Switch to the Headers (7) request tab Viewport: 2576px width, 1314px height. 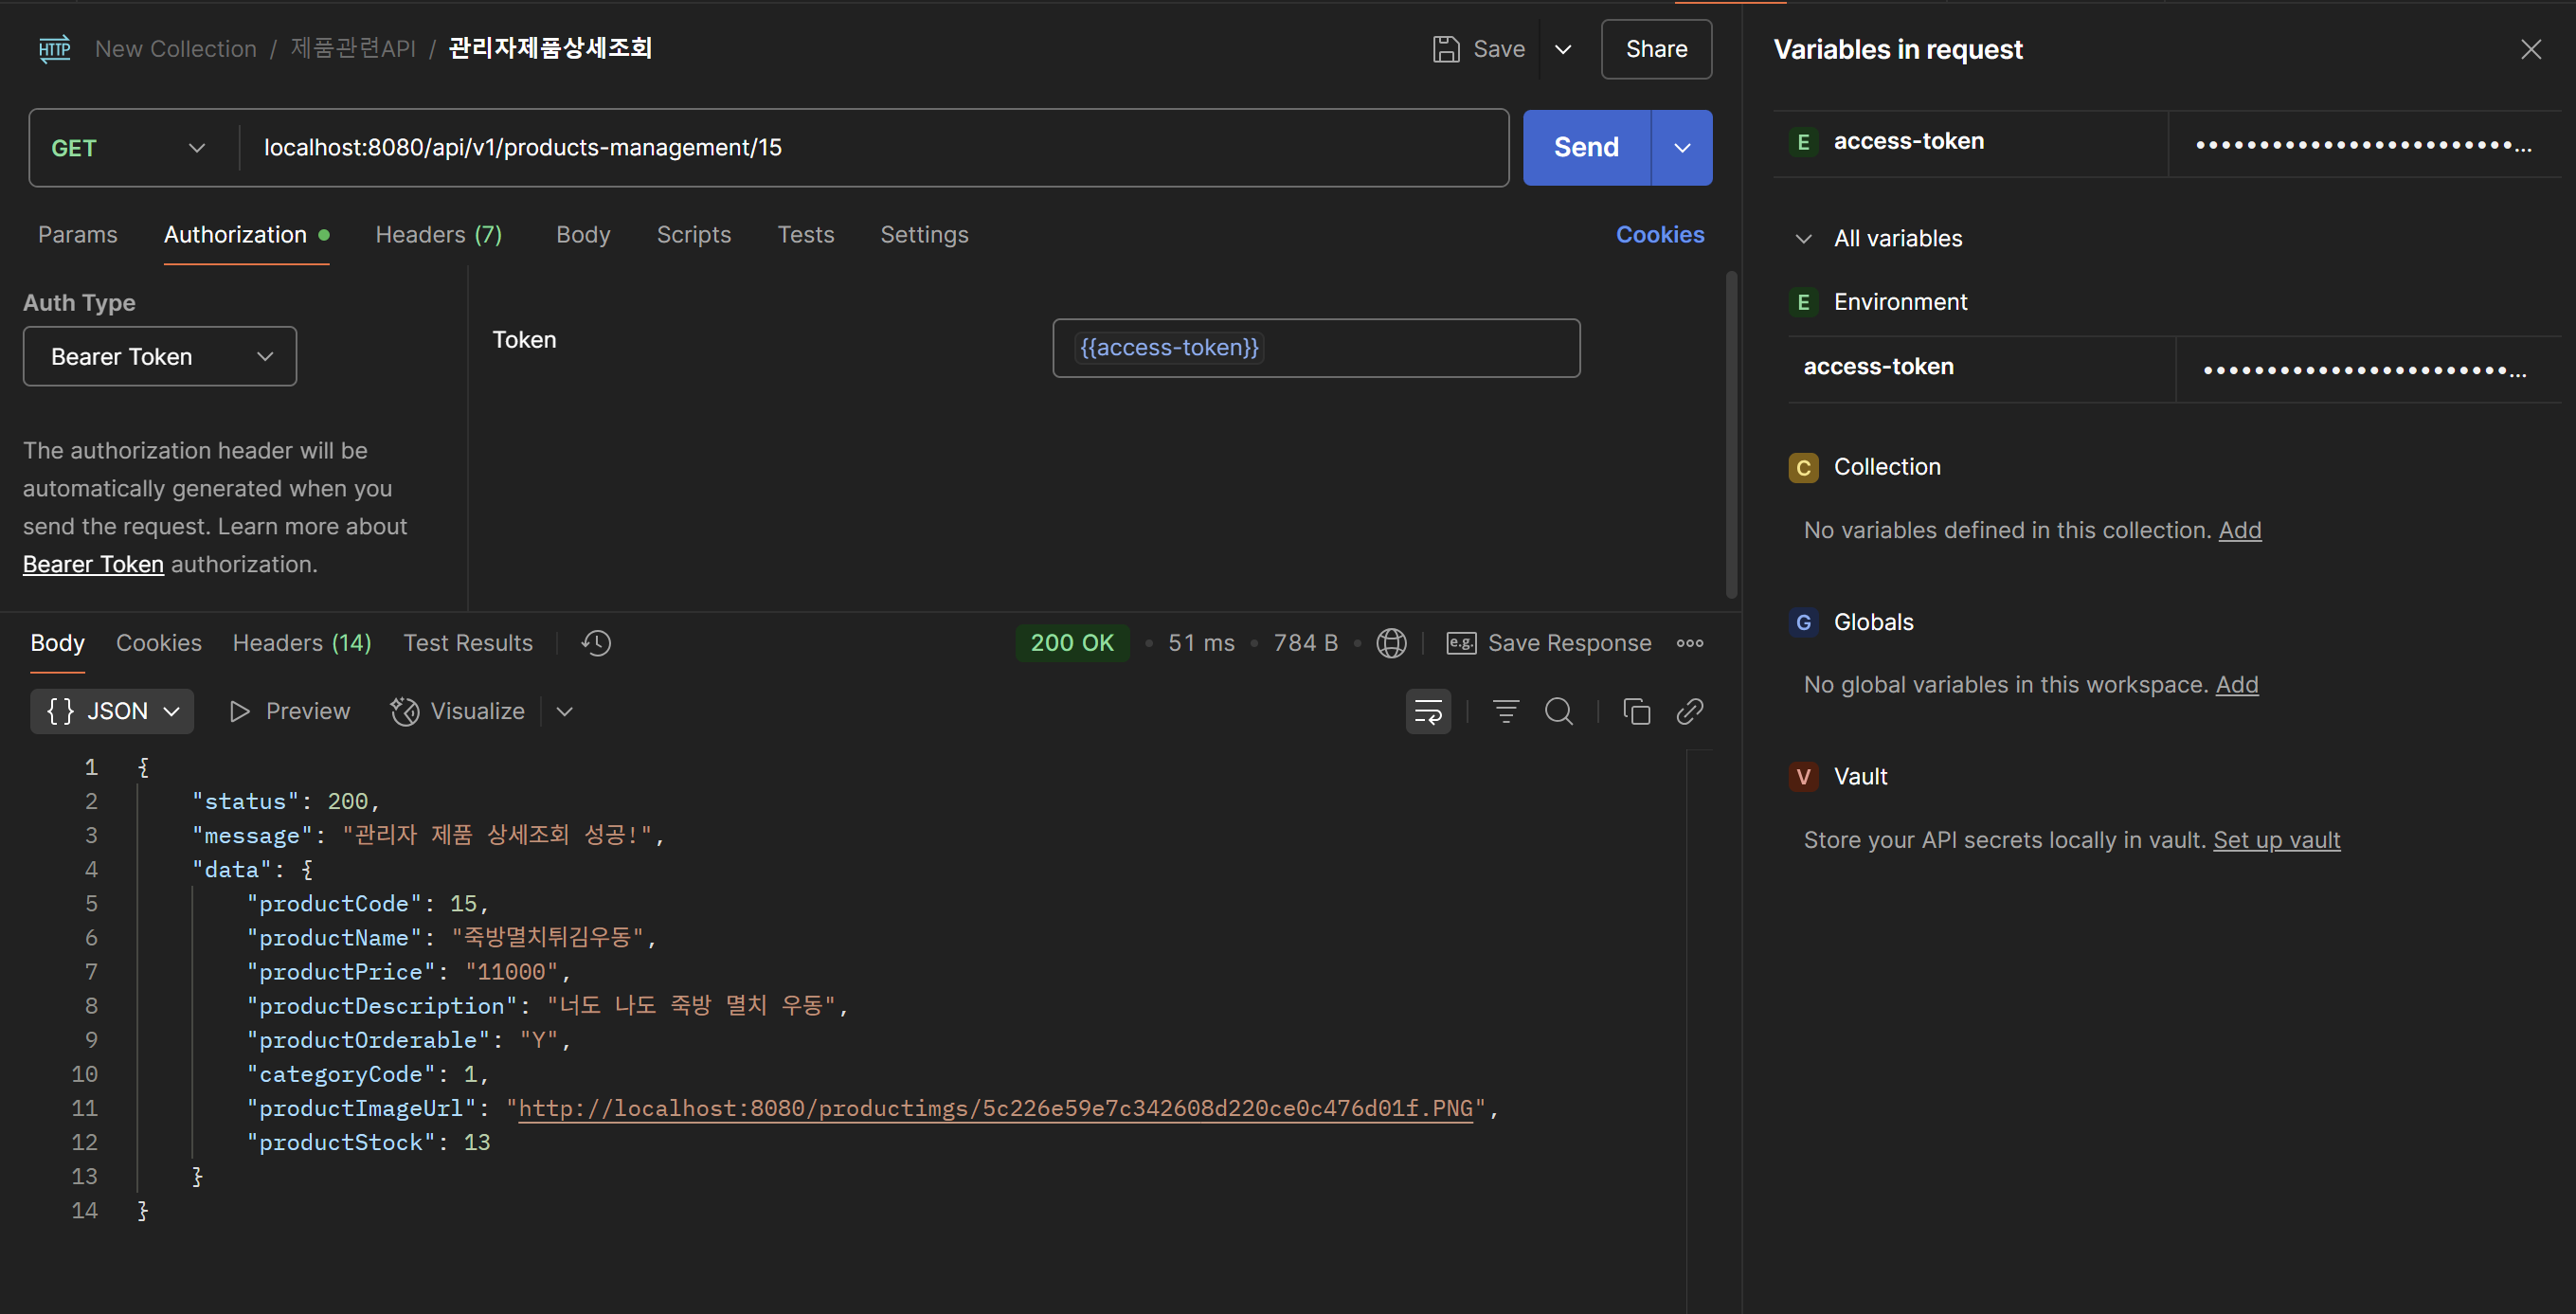[x=438, y=235]
